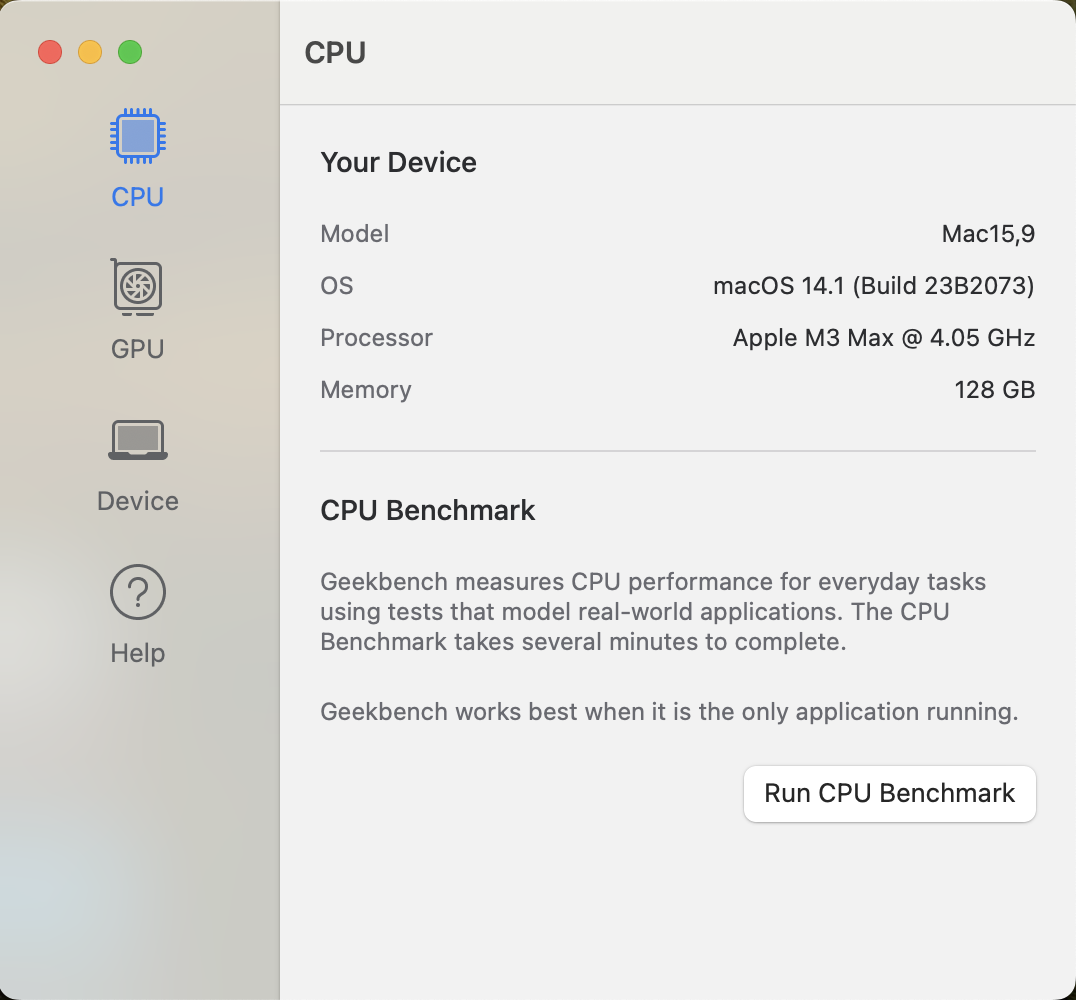Image resolution: width=1076 pixels, height=1000 pixels.
Task: Close the window with red button
Action: pyautogui.click(x=50, y=52)
